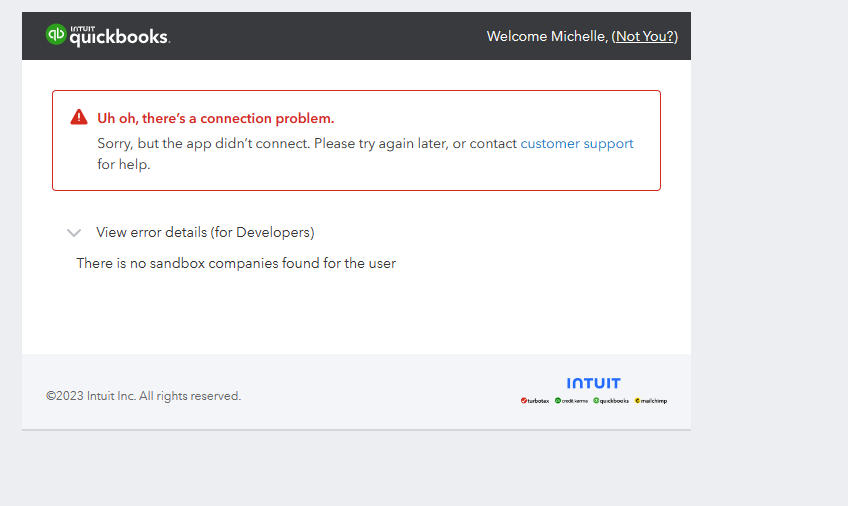Click the for help text in error box
The image size is (848, 506).
[124, 164]
